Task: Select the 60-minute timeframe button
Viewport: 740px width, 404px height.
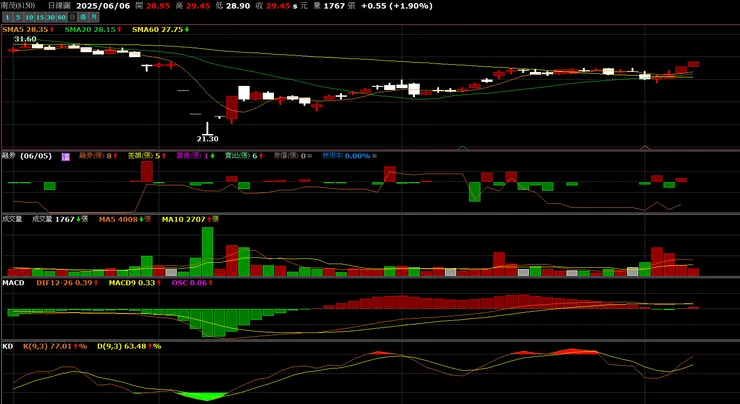Action: pyautogui.click(x=61, y=17)
